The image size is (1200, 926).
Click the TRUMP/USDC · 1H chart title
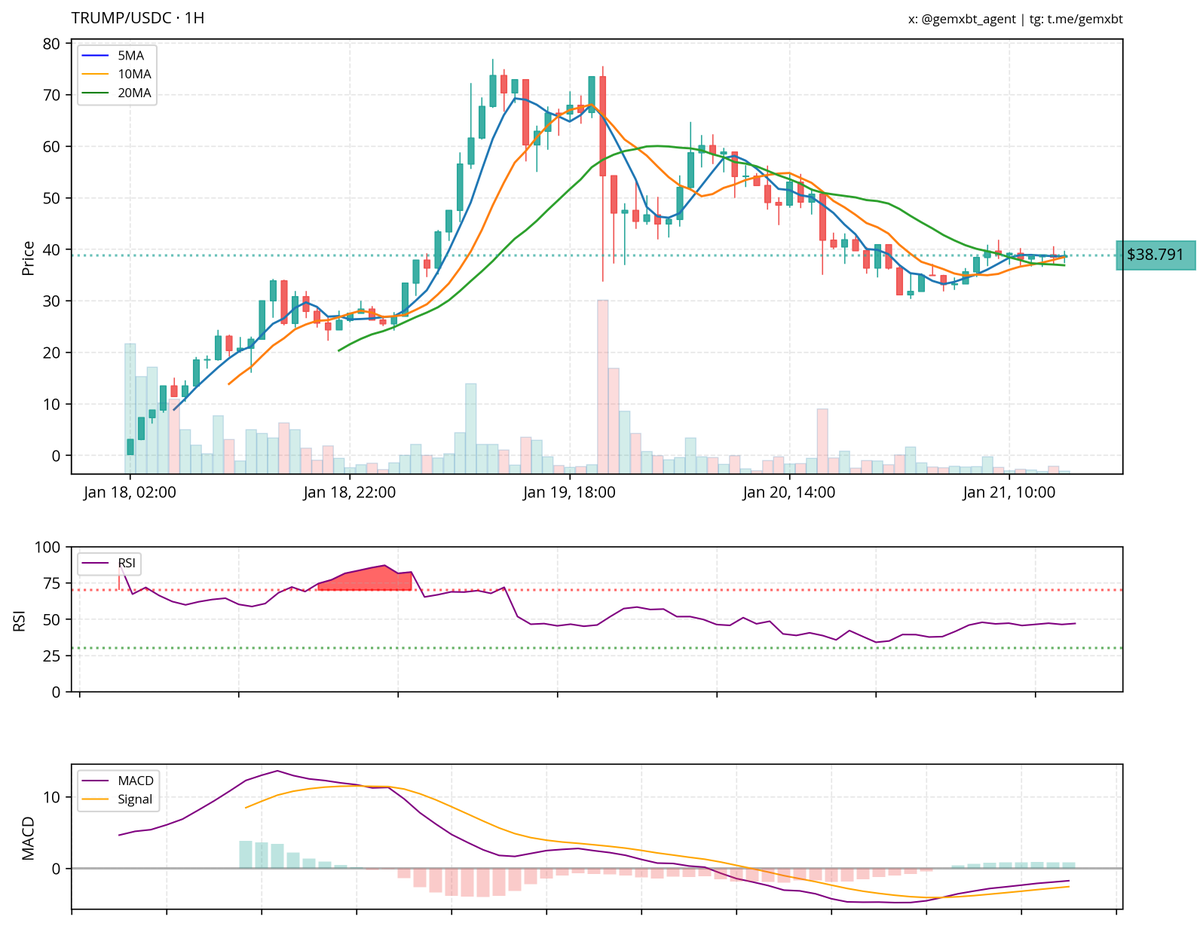(138, 19)
